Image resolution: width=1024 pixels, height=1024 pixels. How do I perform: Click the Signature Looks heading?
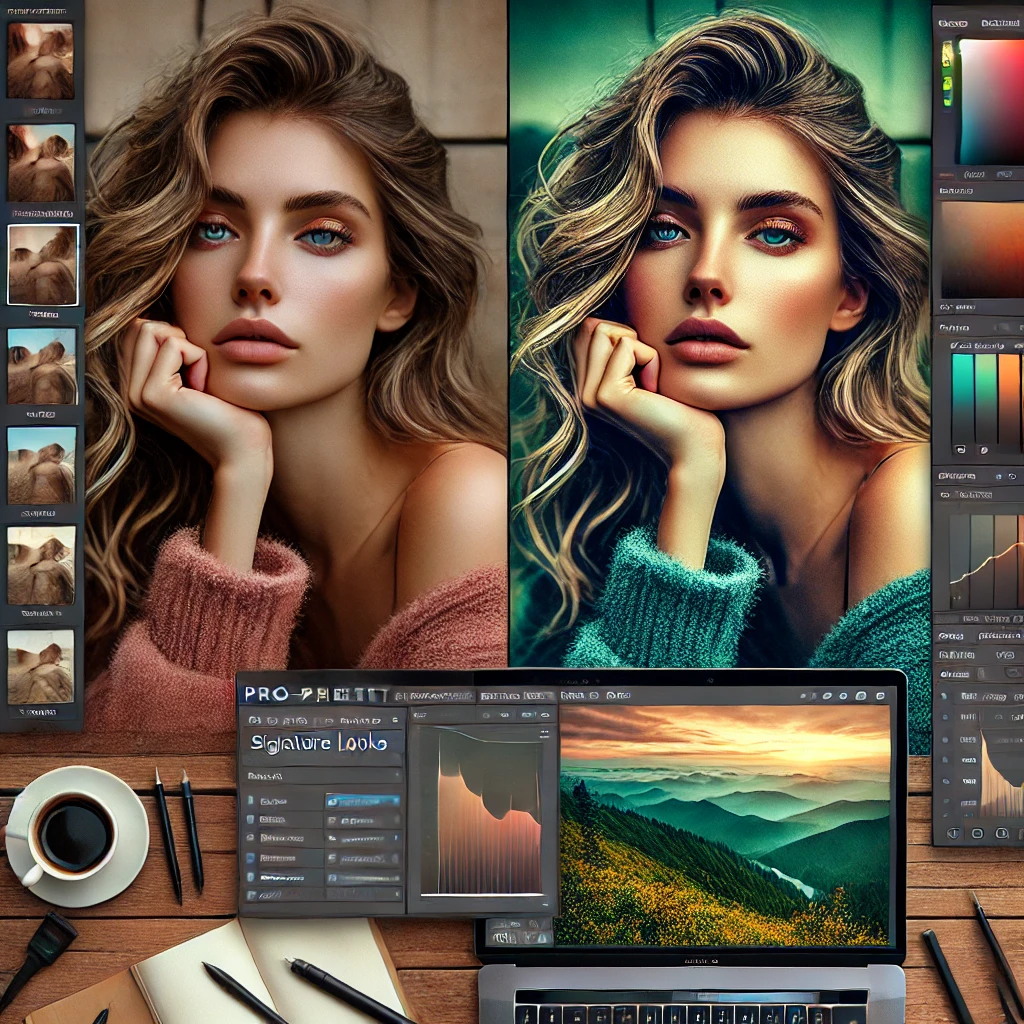pyautogui.click(x=321, y=743)
